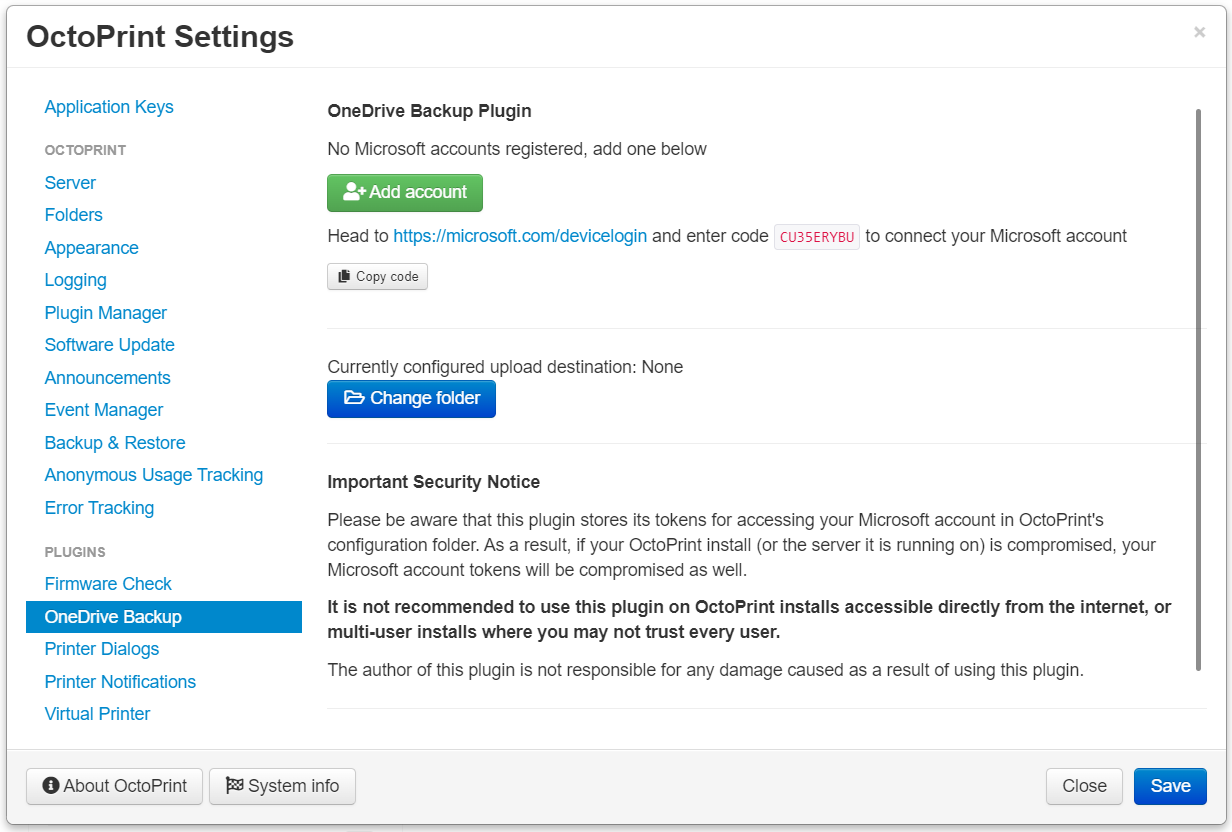Screen dimensions: 1232x832
Task: Click the device code CU35ERYBU
Action: pos(817,237)
